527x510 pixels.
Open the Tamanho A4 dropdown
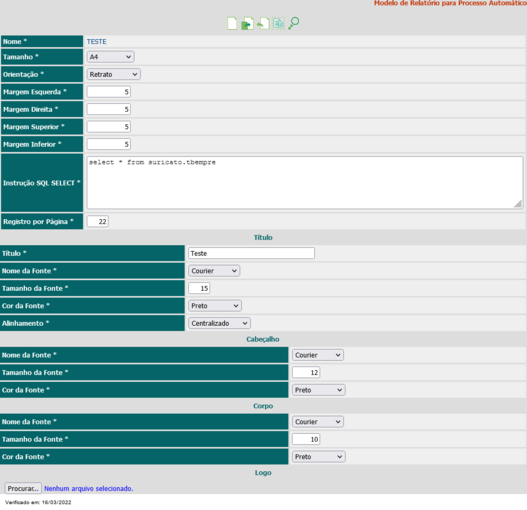(111, 57)
